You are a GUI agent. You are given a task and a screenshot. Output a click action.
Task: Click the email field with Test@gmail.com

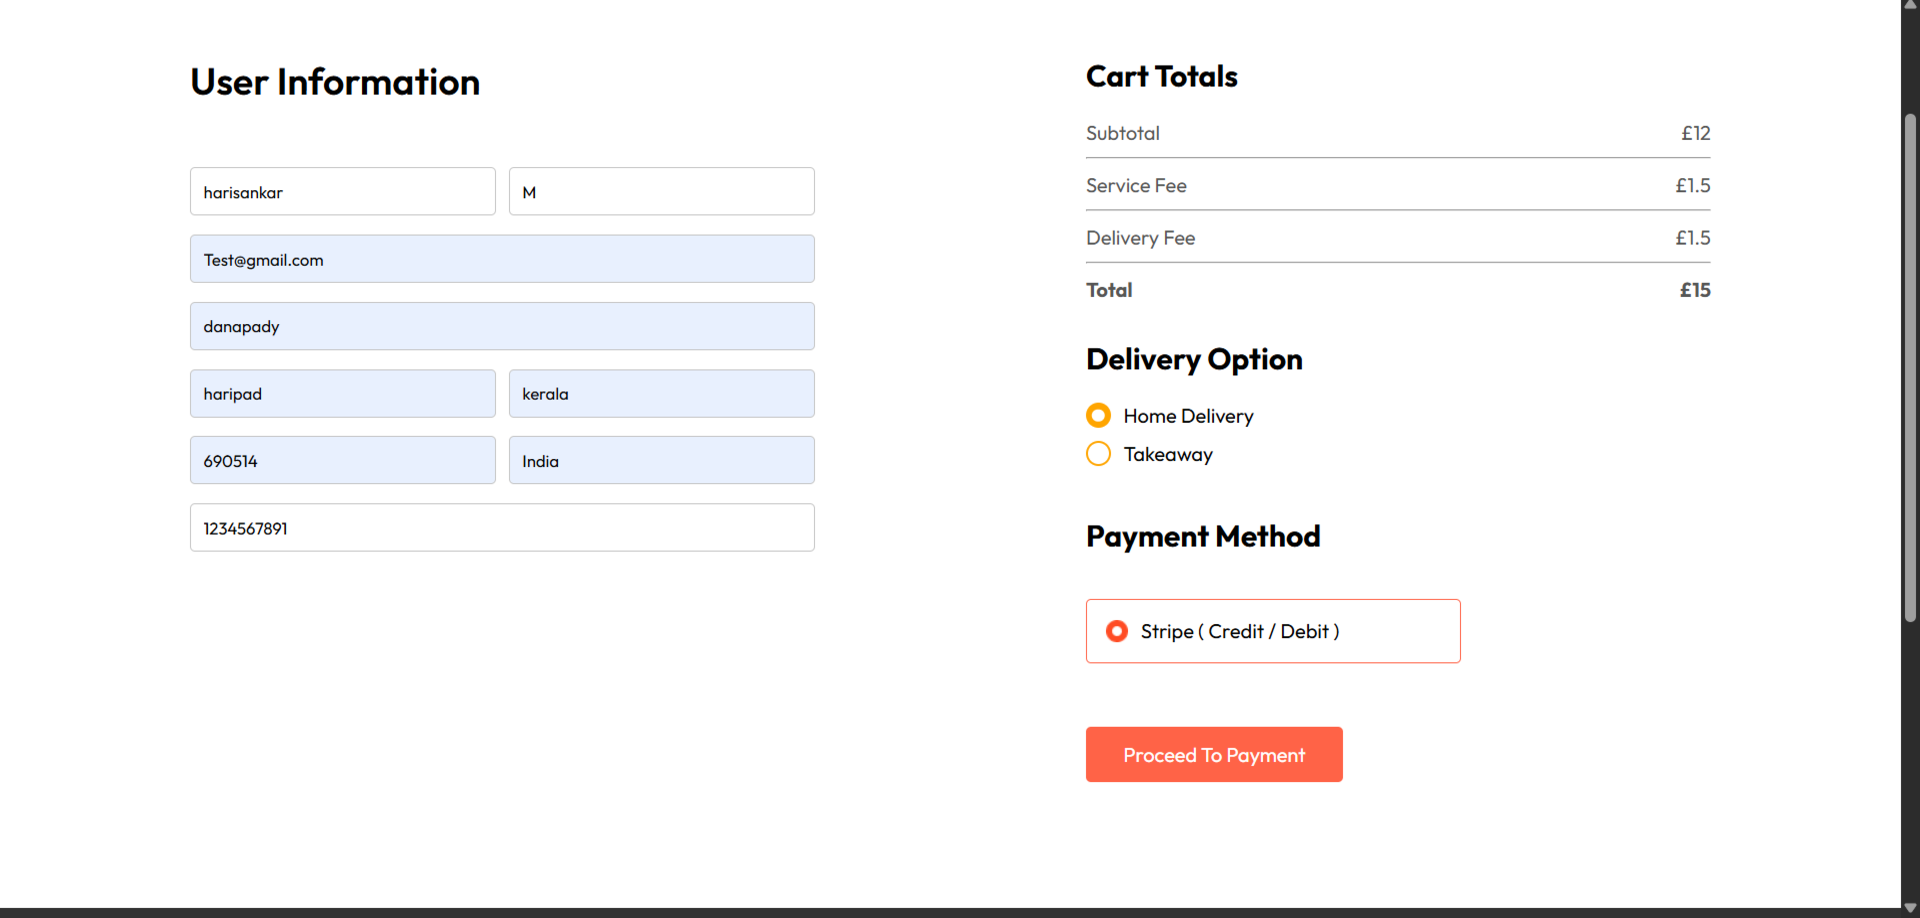coord(502,259)
